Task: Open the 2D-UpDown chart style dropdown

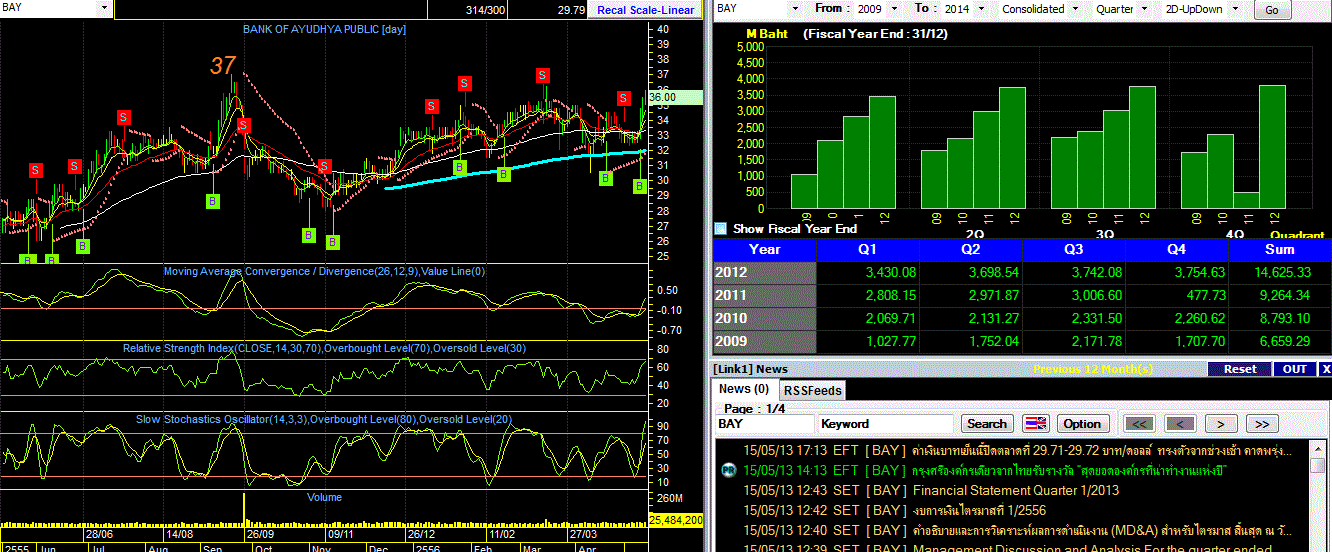Action: [1235, 8]
